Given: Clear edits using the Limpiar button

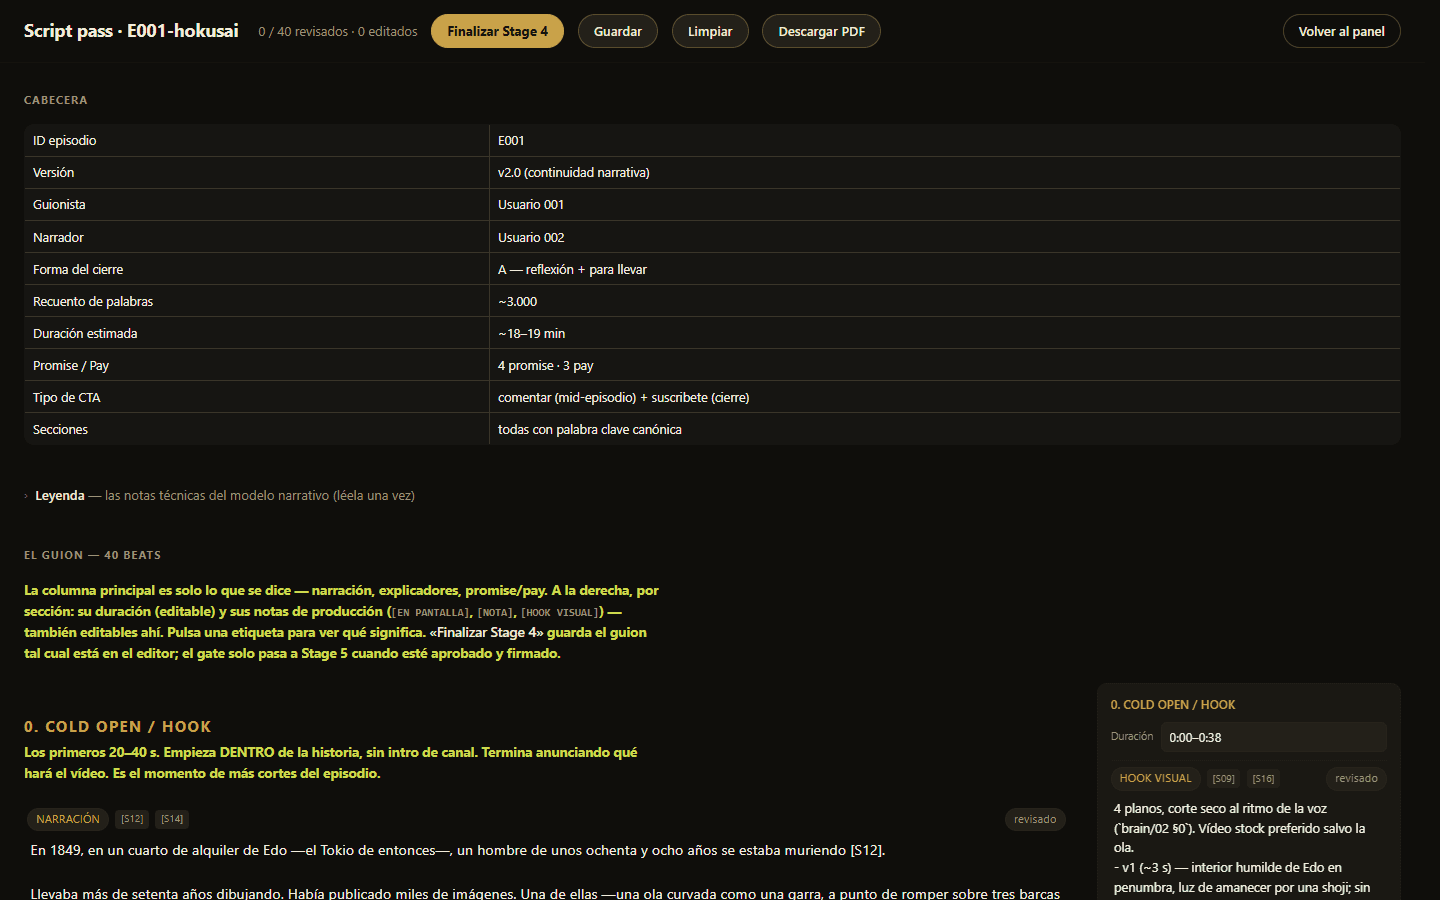Looking at the screenshot, I should [x=710, y=31].
